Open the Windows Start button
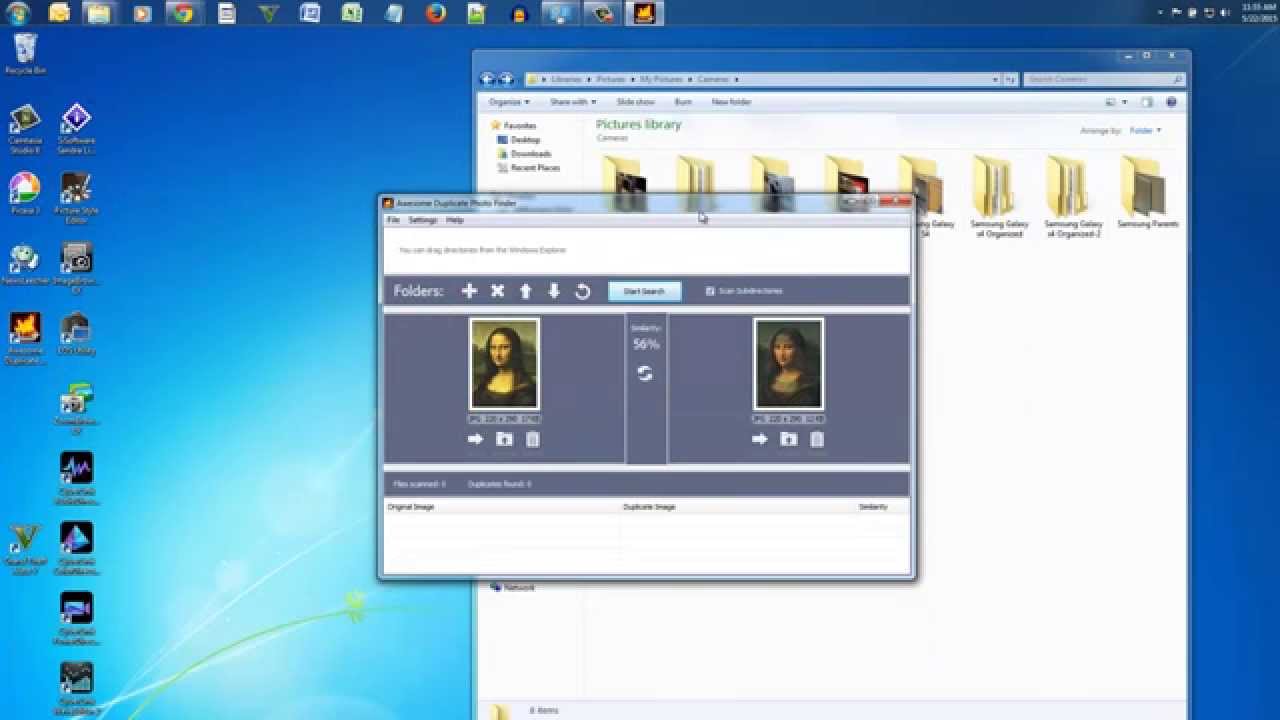This screenshot has width=1280, height=720. [x=18, y=13]
